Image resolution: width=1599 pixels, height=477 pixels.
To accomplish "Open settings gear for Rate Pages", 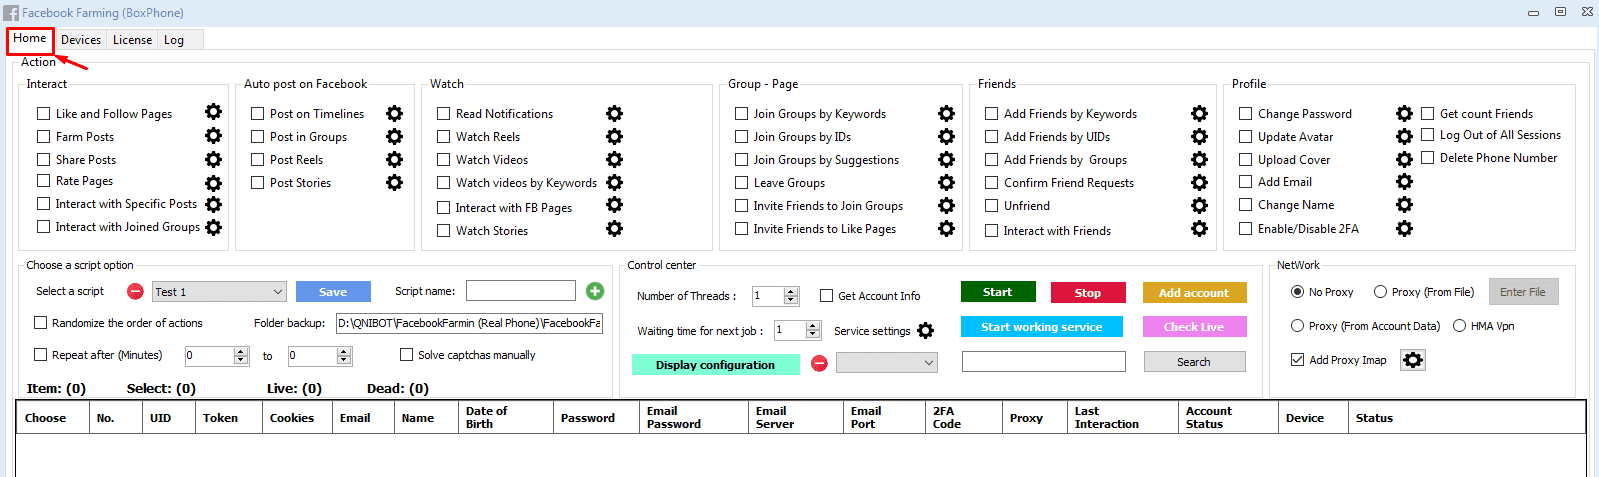I will coord(213,183).
